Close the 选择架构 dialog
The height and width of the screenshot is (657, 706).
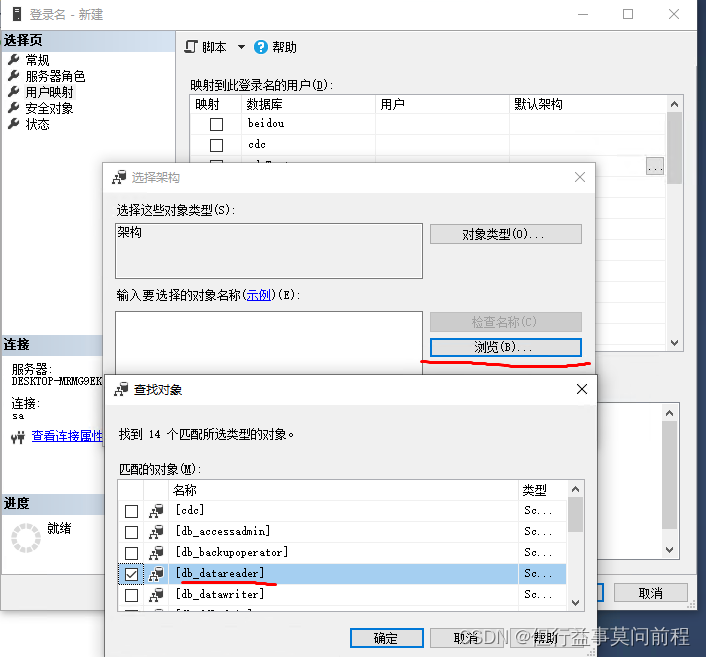pyautogui.click(x=580, y=177)
